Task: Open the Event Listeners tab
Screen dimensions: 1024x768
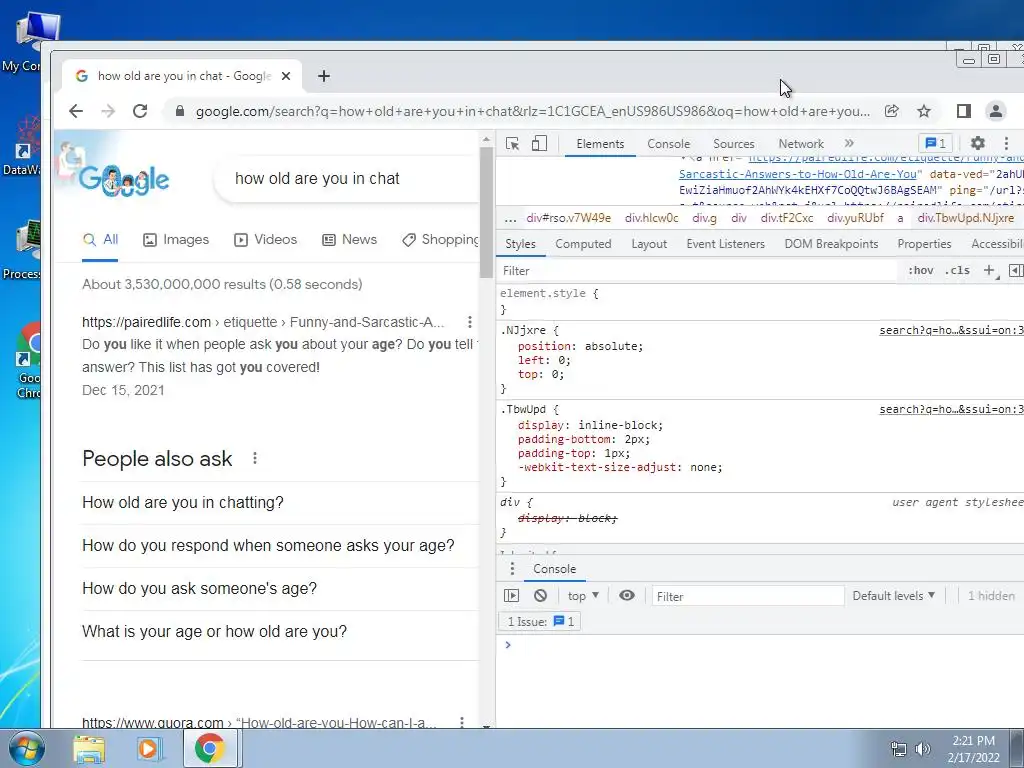Action: point(725,244)
